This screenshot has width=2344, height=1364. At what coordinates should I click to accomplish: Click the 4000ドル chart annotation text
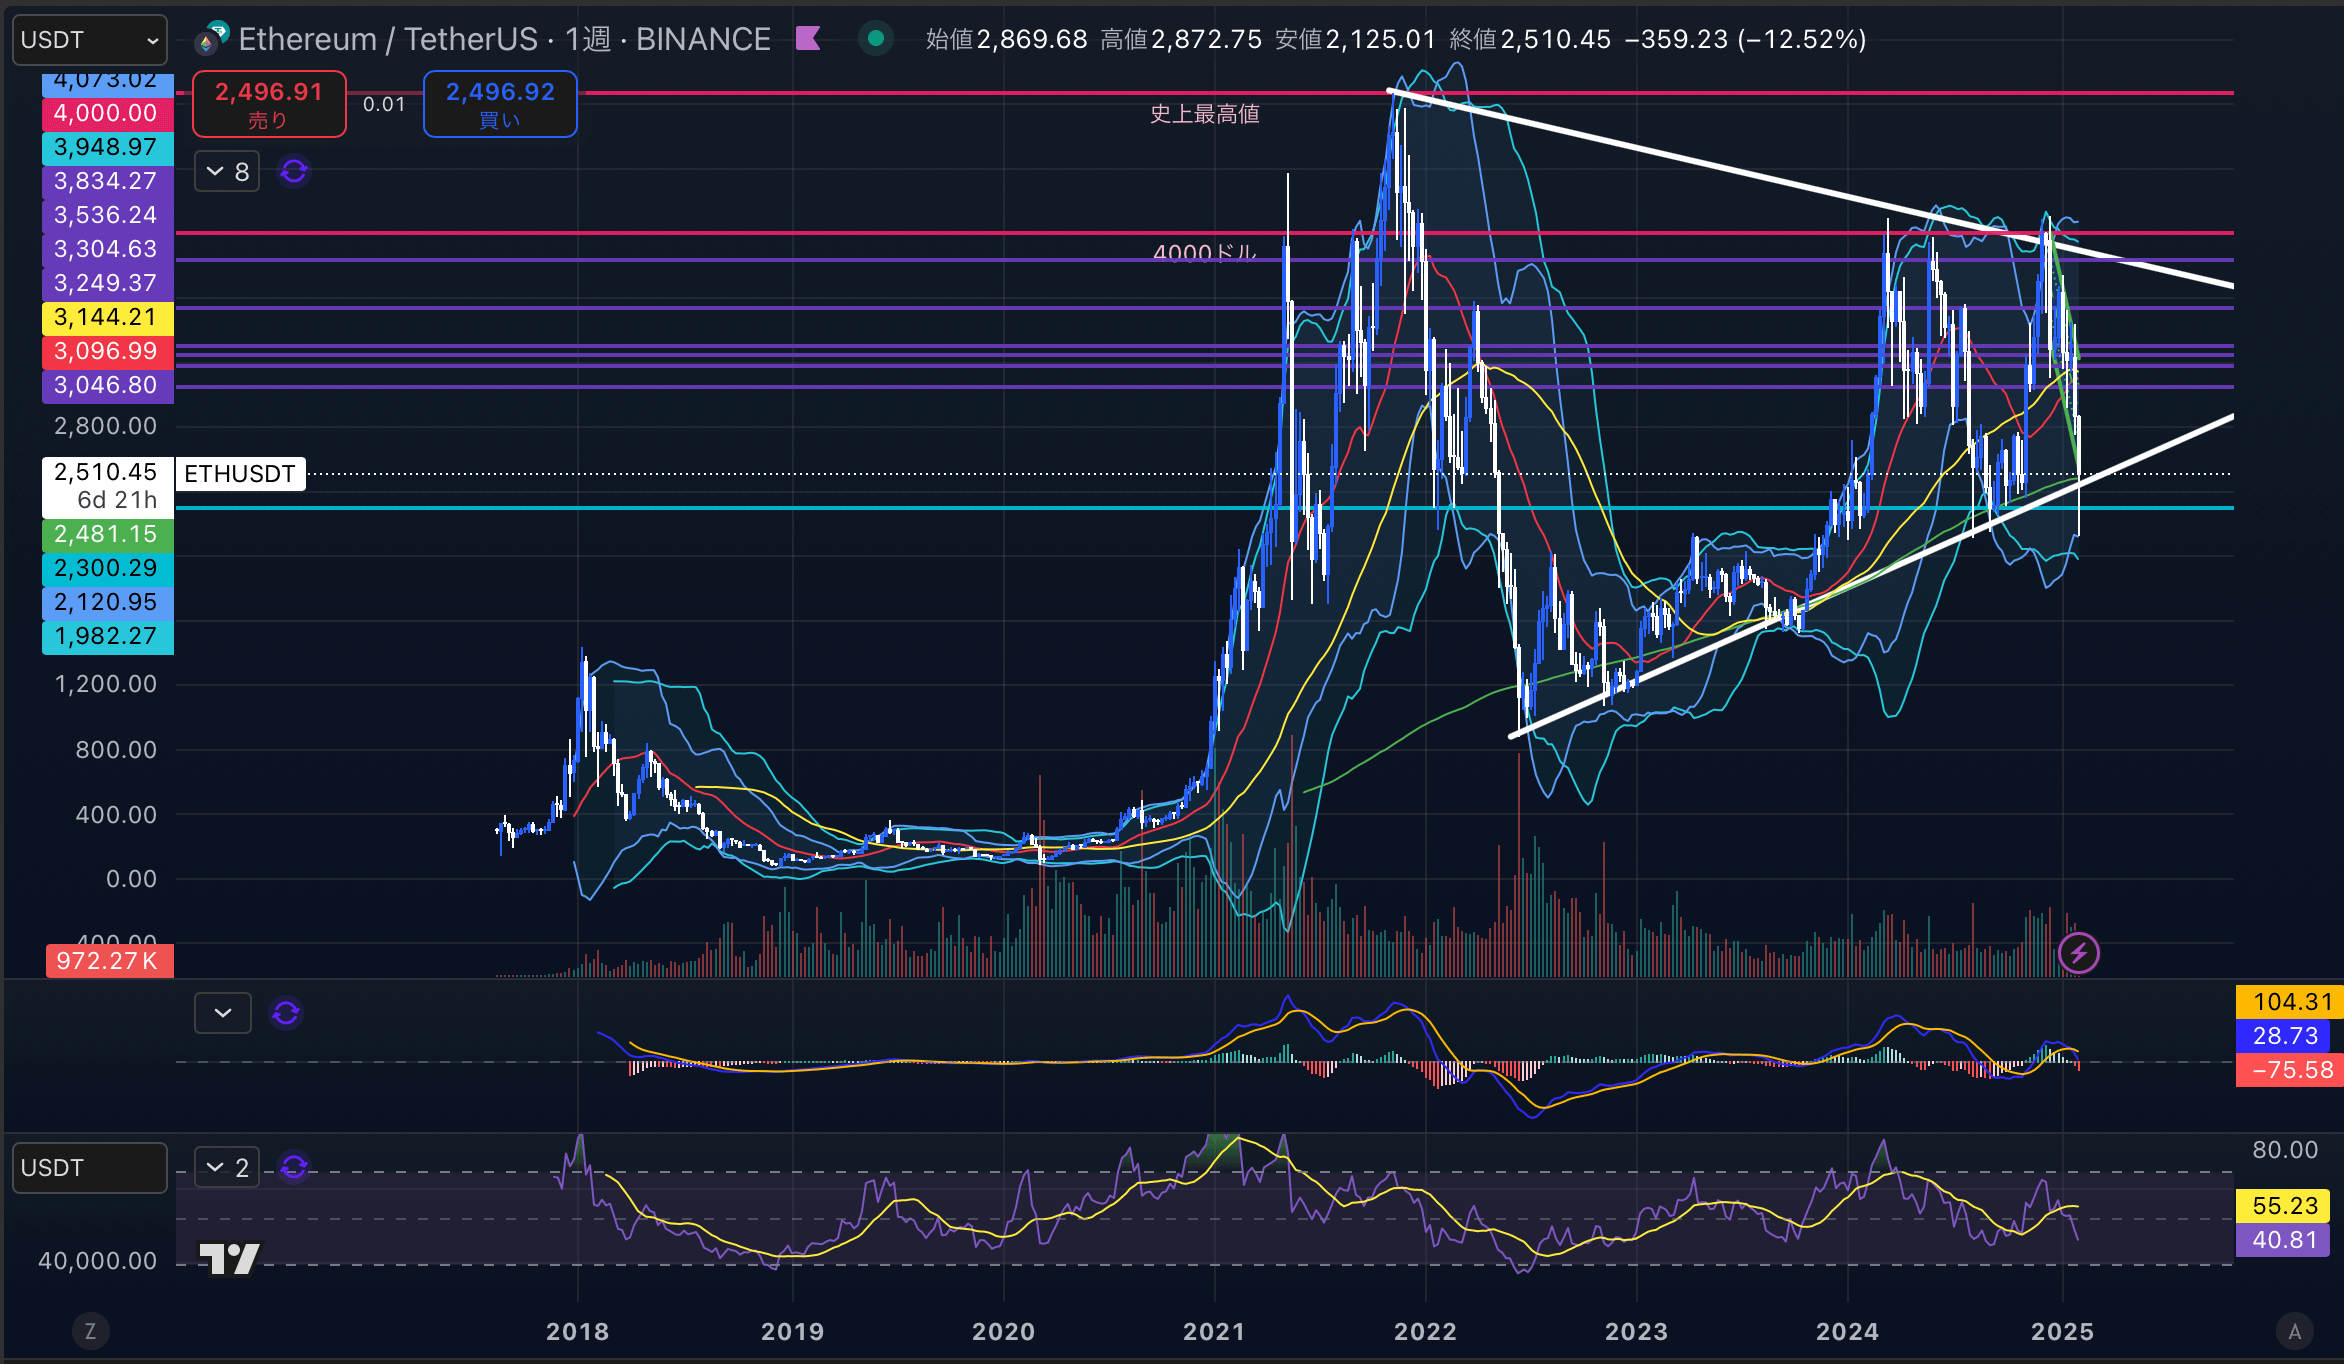coord(1205,252)
